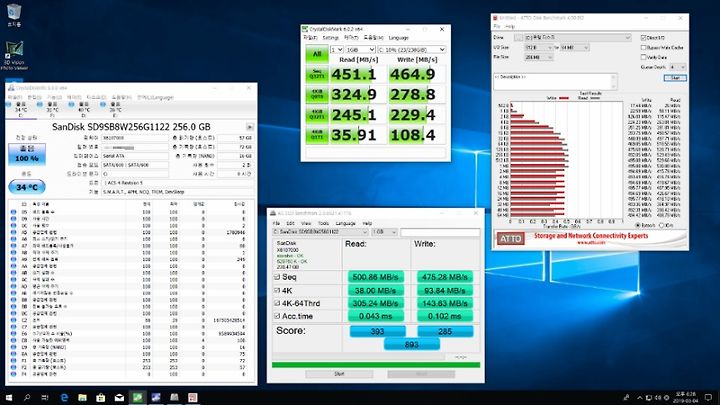Screen dimensions: 720x405
Task: Open the File Size 256 MB dropdown in ATTO
Action: click(538, 57)
